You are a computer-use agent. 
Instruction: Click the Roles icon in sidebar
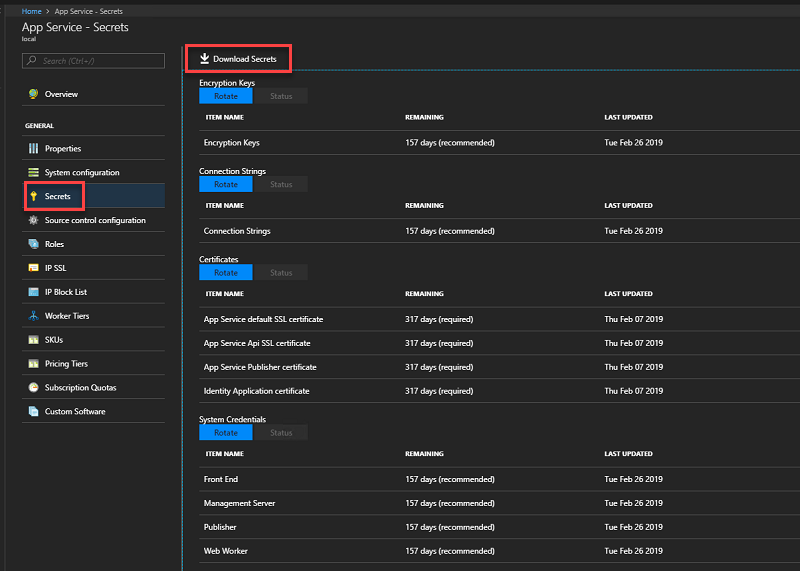(x=33, y=244)
